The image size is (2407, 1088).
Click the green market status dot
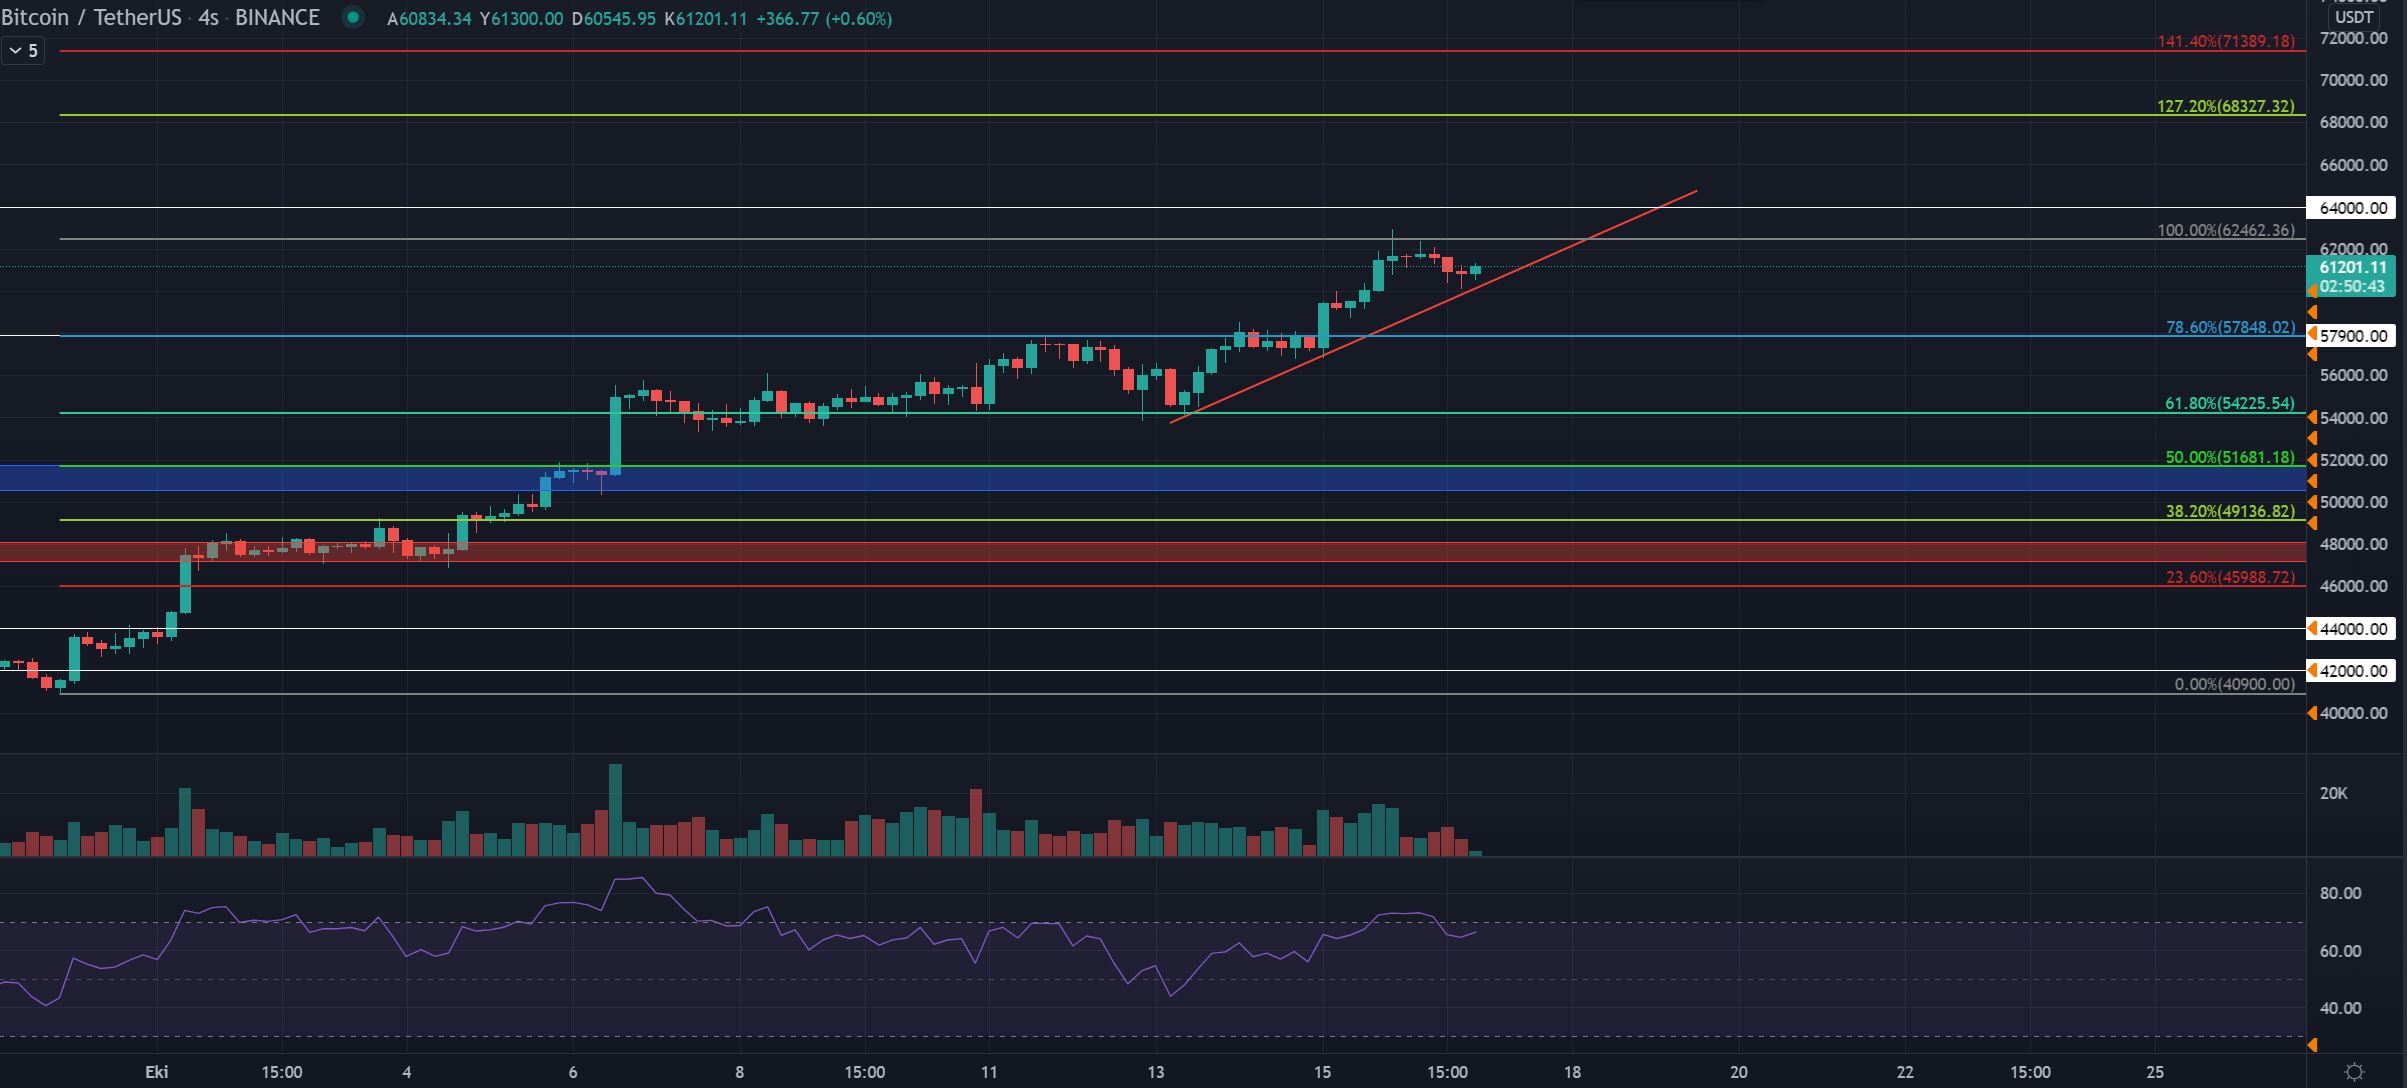[352, 17]
